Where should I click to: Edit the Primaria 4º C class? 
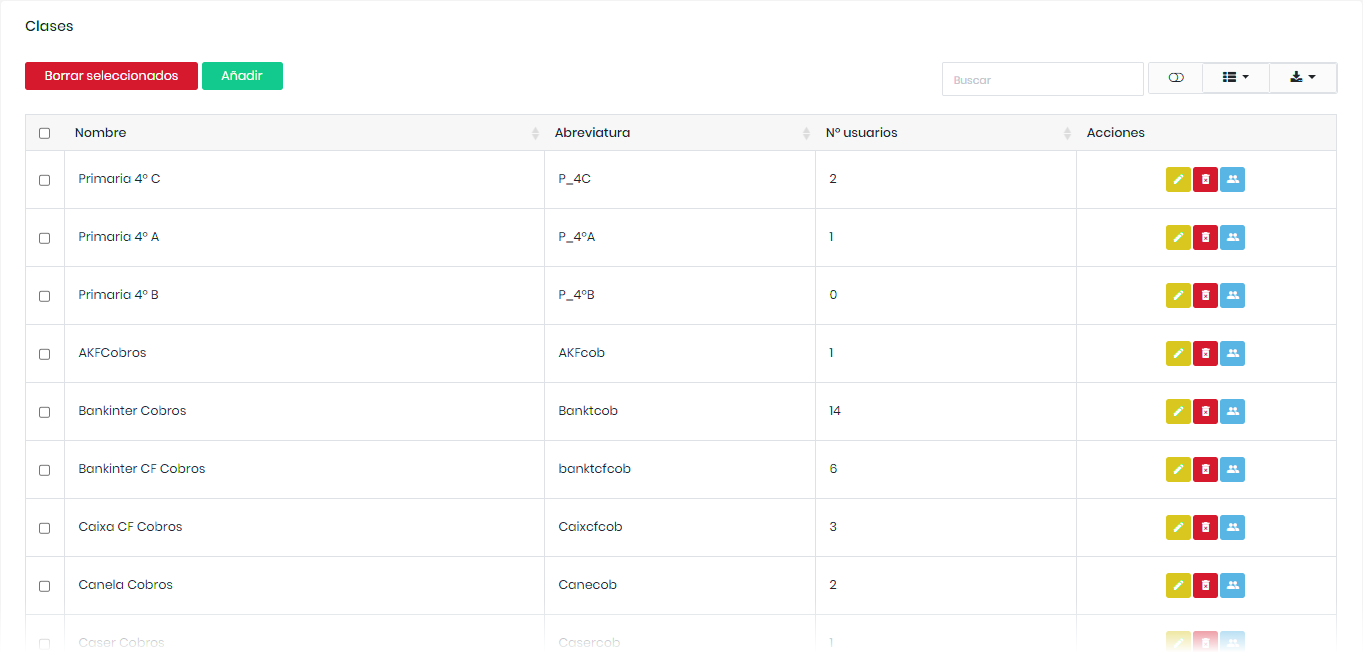[1178, 180]
